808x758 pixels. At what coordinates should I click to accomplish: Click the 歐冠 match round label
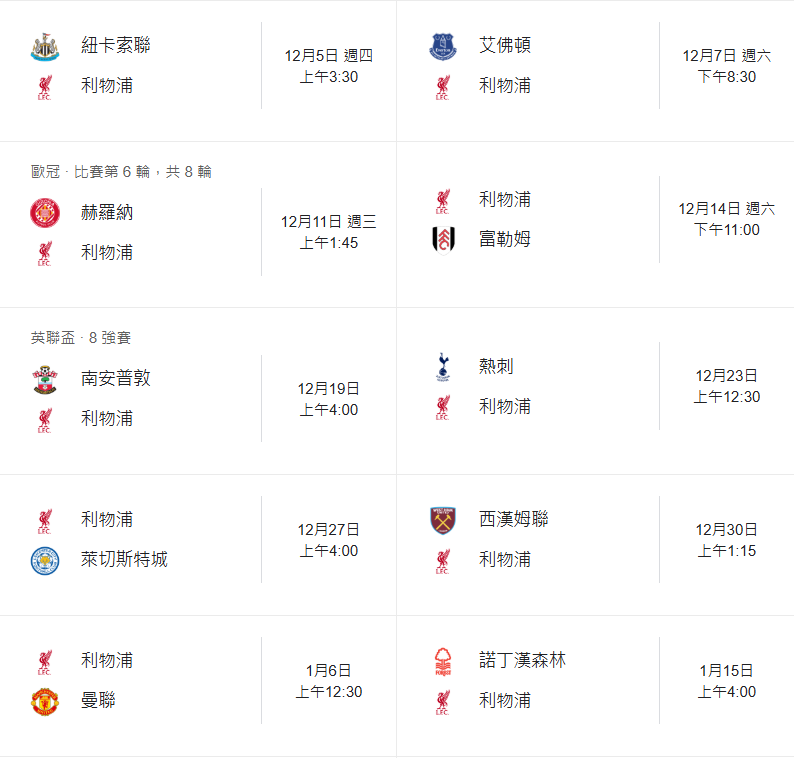point(121,172)
